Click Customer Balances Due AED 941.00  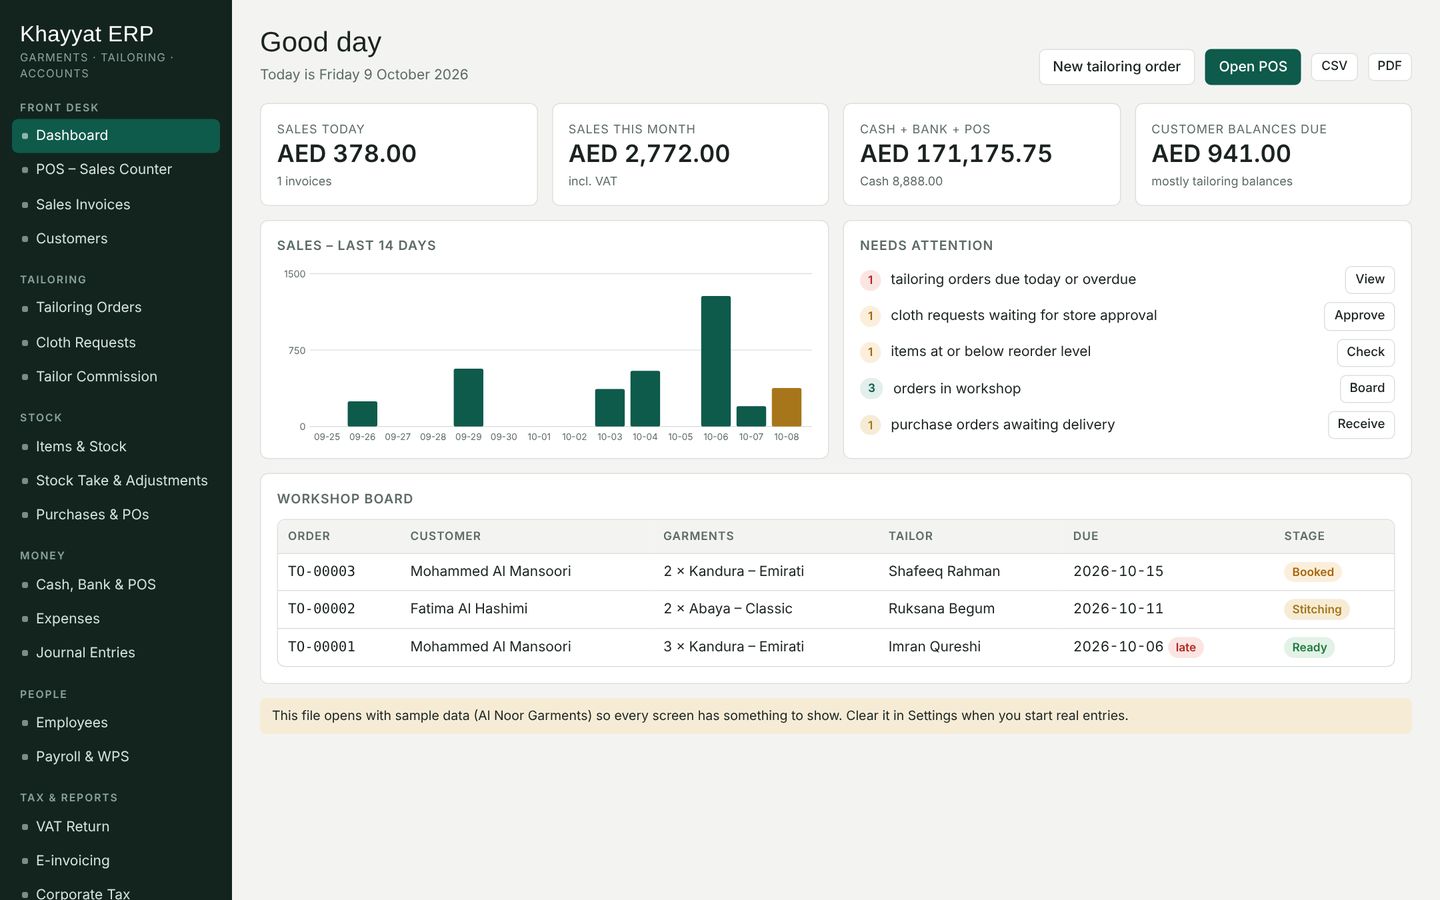click(1273, 155)
